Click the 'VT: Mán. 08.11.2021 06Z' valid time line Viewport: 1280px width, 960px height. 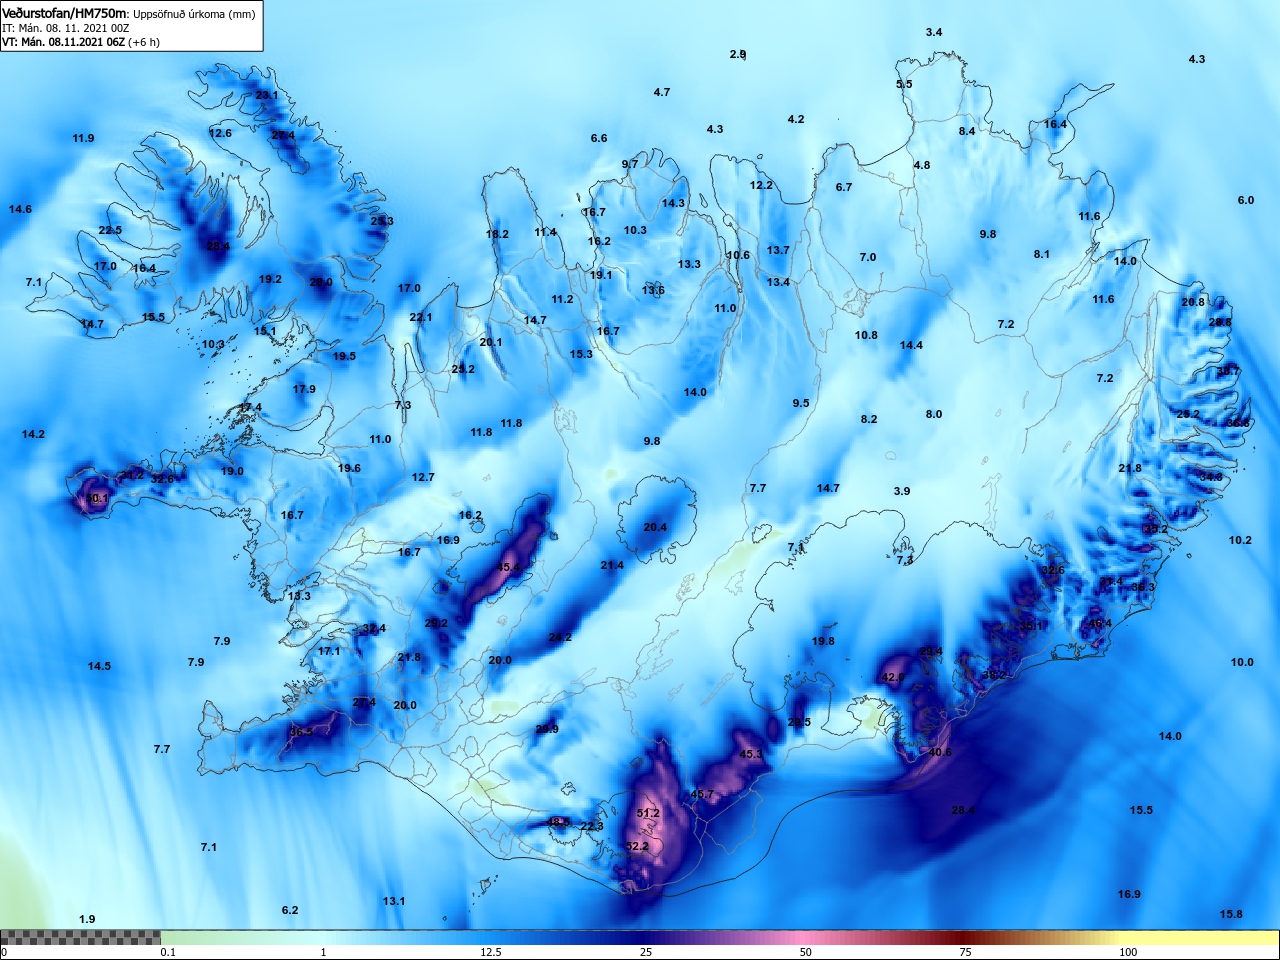click(64, 42)
